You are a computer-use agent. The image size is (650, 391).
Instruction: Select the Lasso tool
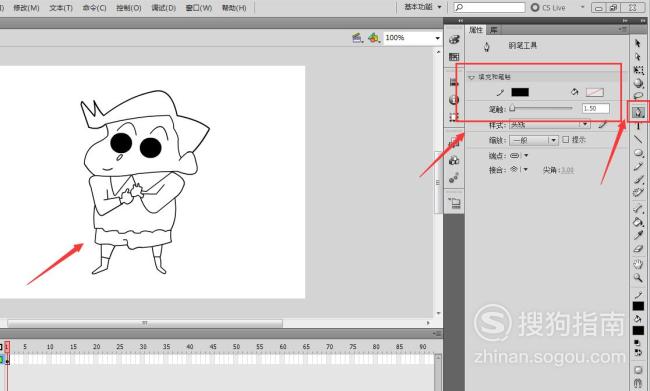[638, 97]
